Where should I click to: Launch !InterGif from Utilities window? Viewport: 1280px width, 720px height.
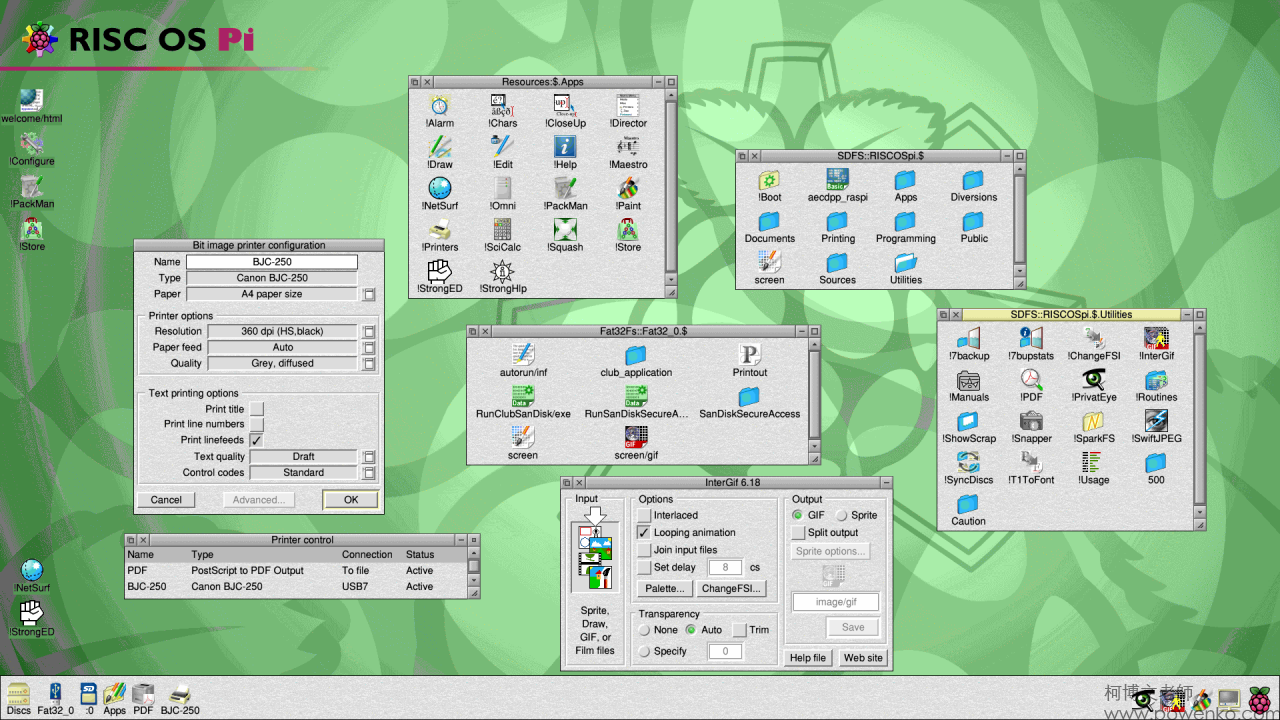[x=1156, y=342]
